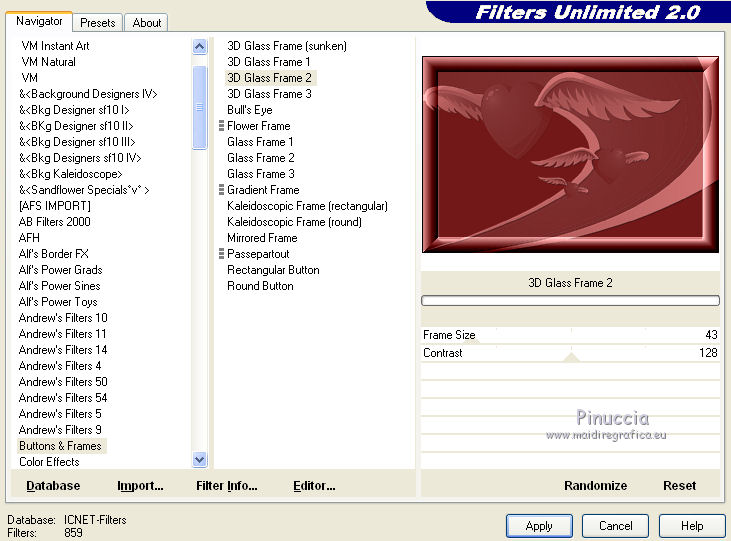Open the About tab
This screenshot has width=731, height=541.
click(x=146, y=22)
